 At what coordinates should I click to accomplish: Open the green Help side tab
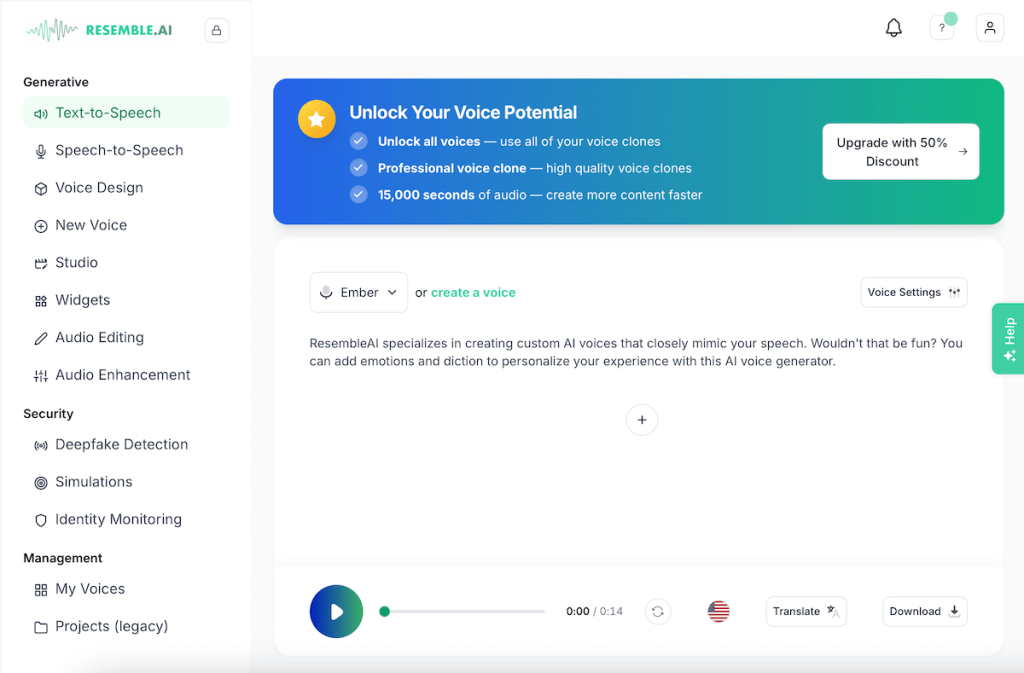pyautogui.click(x=1008, y=339)
